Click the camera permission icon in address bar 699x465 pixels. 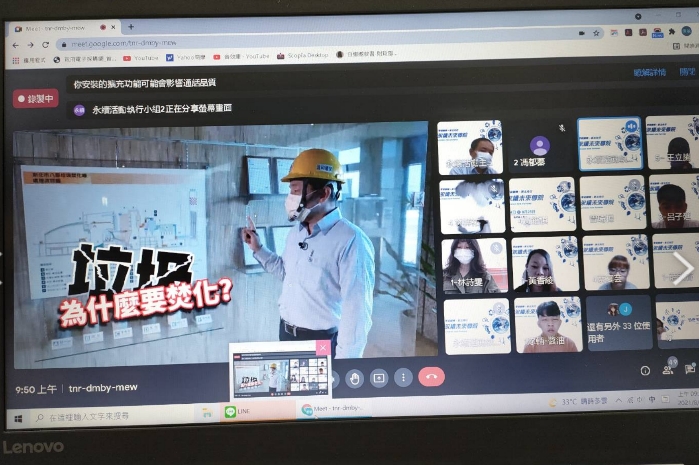[x=581, y=33]
